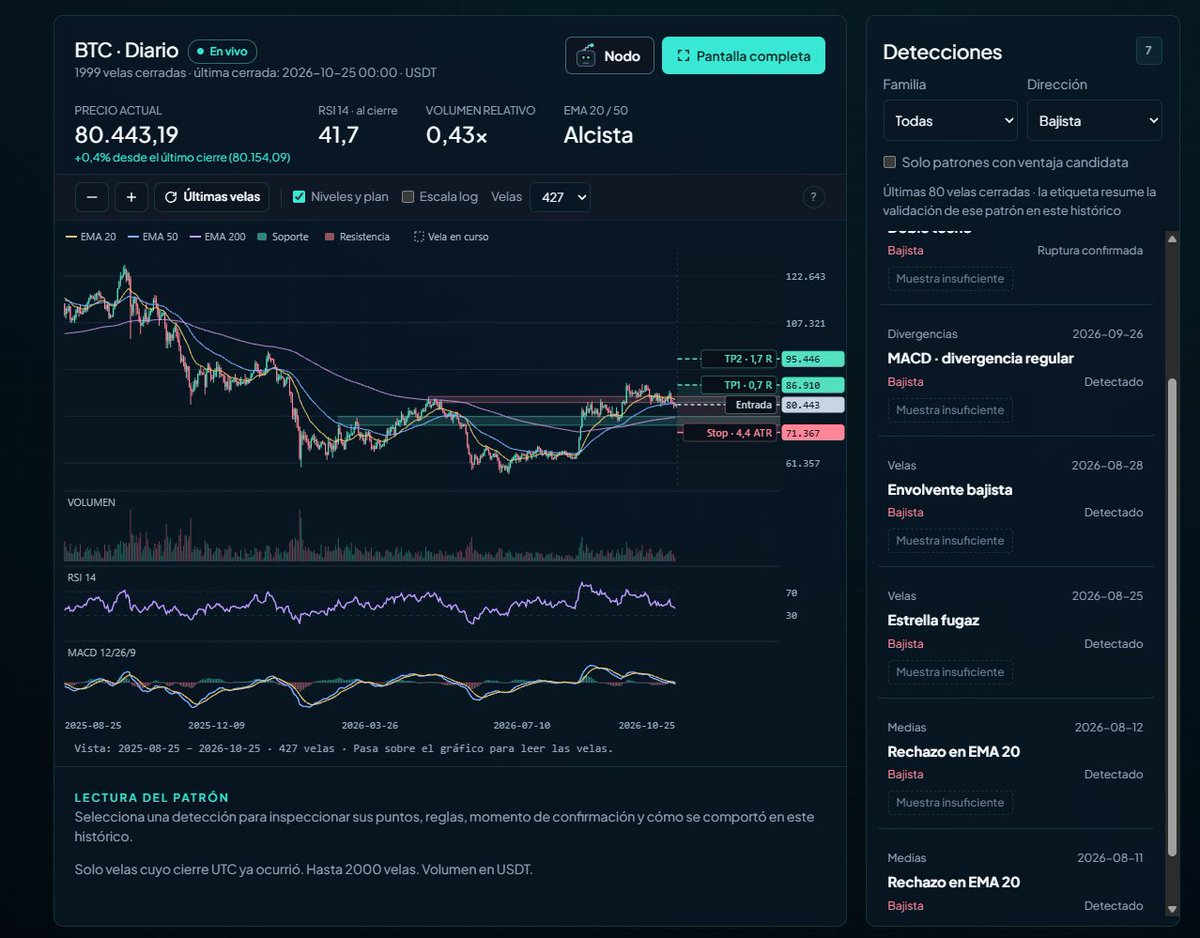
Task: Click the fullscreen icon in Pantalla completa
Action: [x=684, y=56]
